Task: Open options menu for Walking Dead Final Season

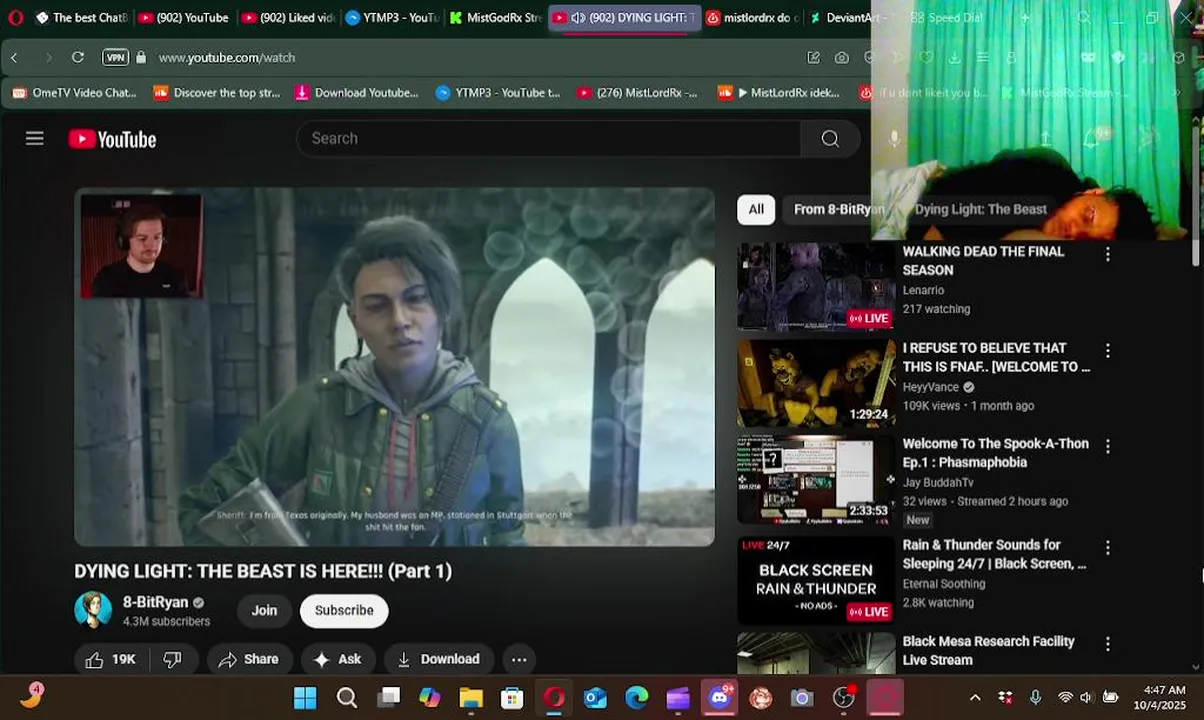Action: click(x=1107, y=255)
